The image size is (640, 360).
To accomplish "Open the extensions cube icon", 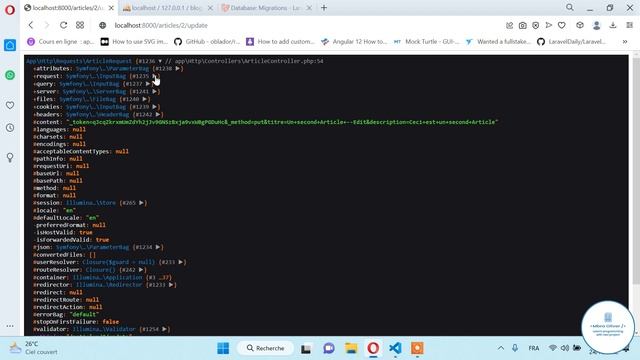I will 580,25.
